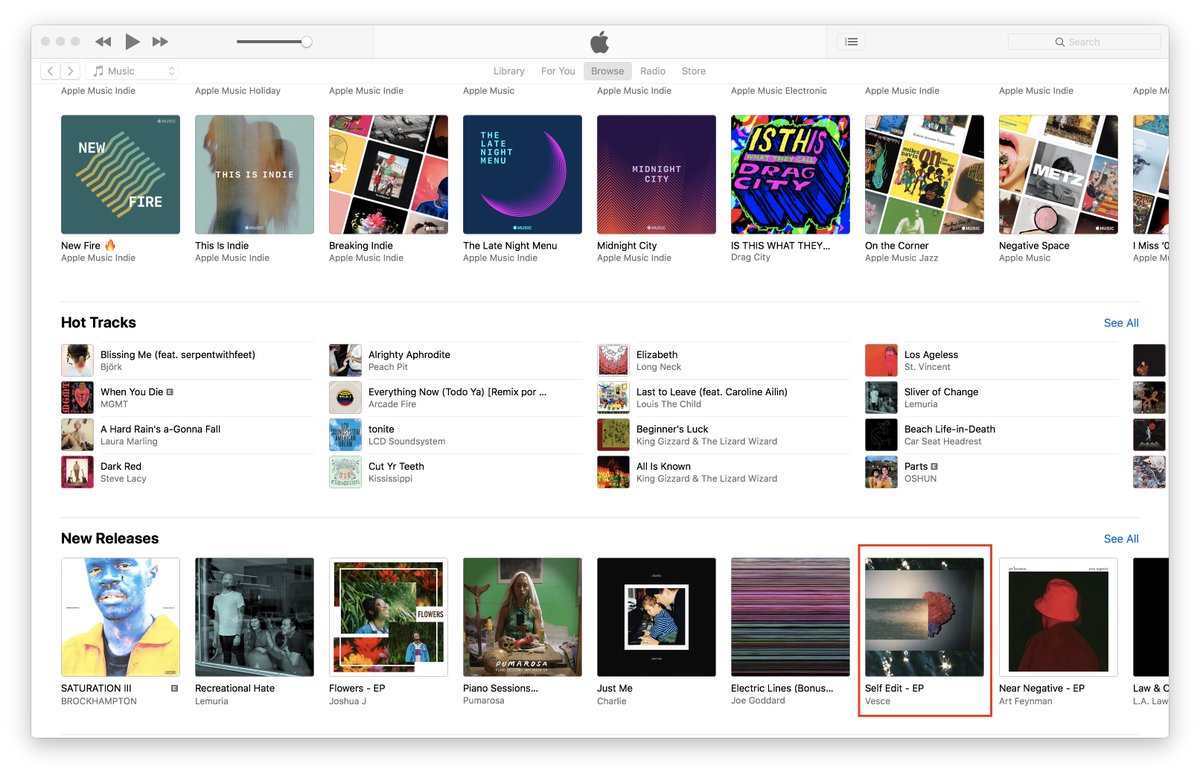Switch to the For You tab
The width and height of the screenshot is (1200, 775).
[x=558, y=71]
